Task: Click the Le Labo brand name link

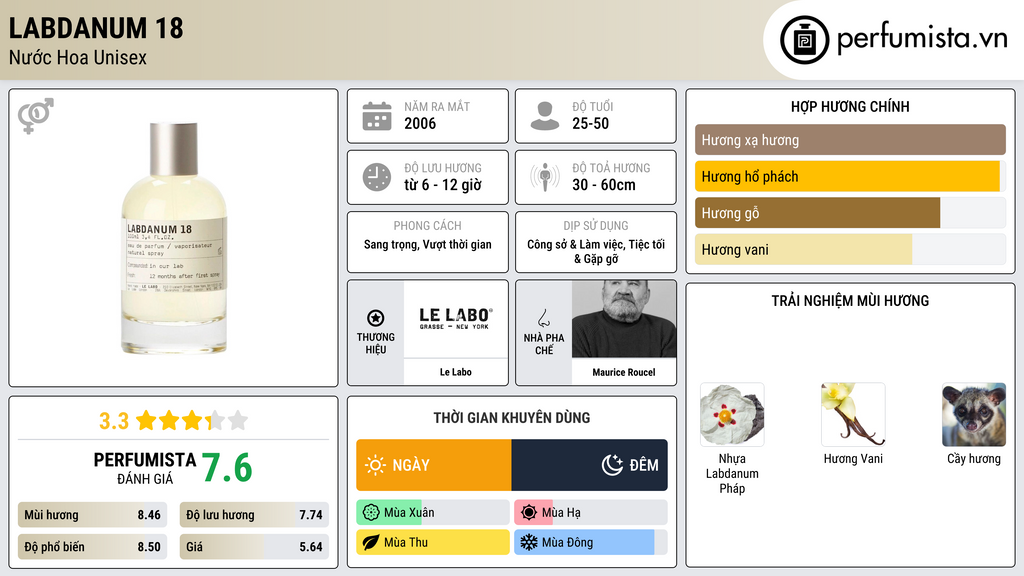Action: tap(455, 372)
